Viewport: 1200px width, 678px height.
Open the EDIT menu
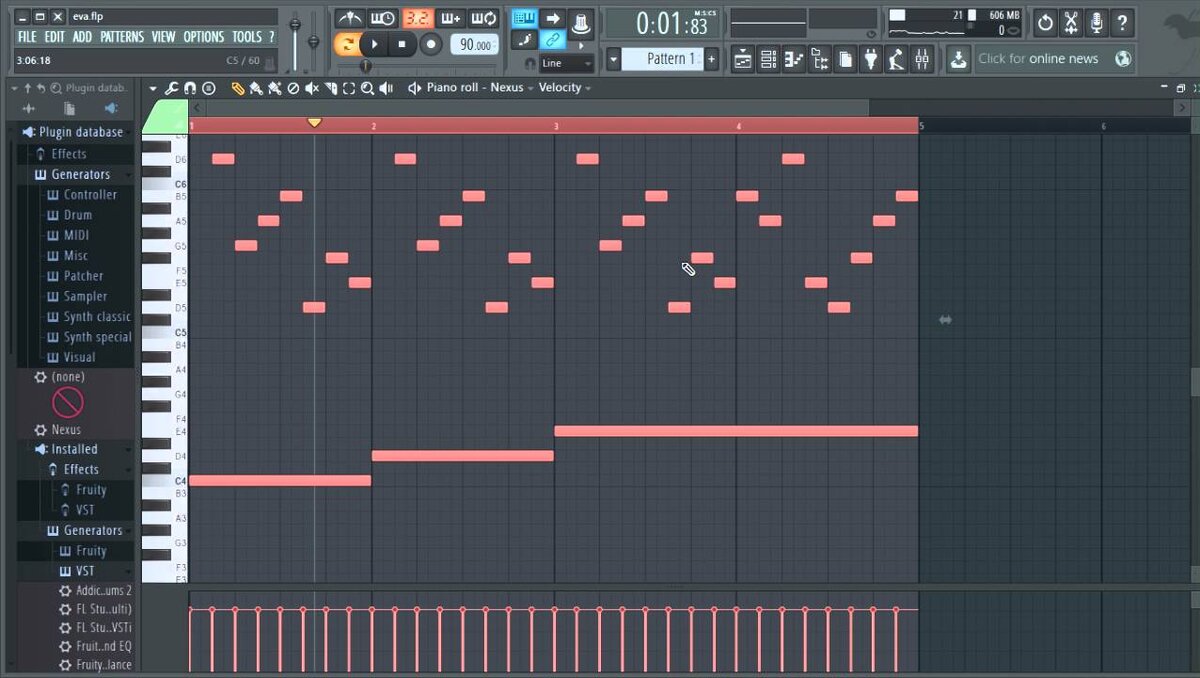pyautogui.click(x=55, y=37)
